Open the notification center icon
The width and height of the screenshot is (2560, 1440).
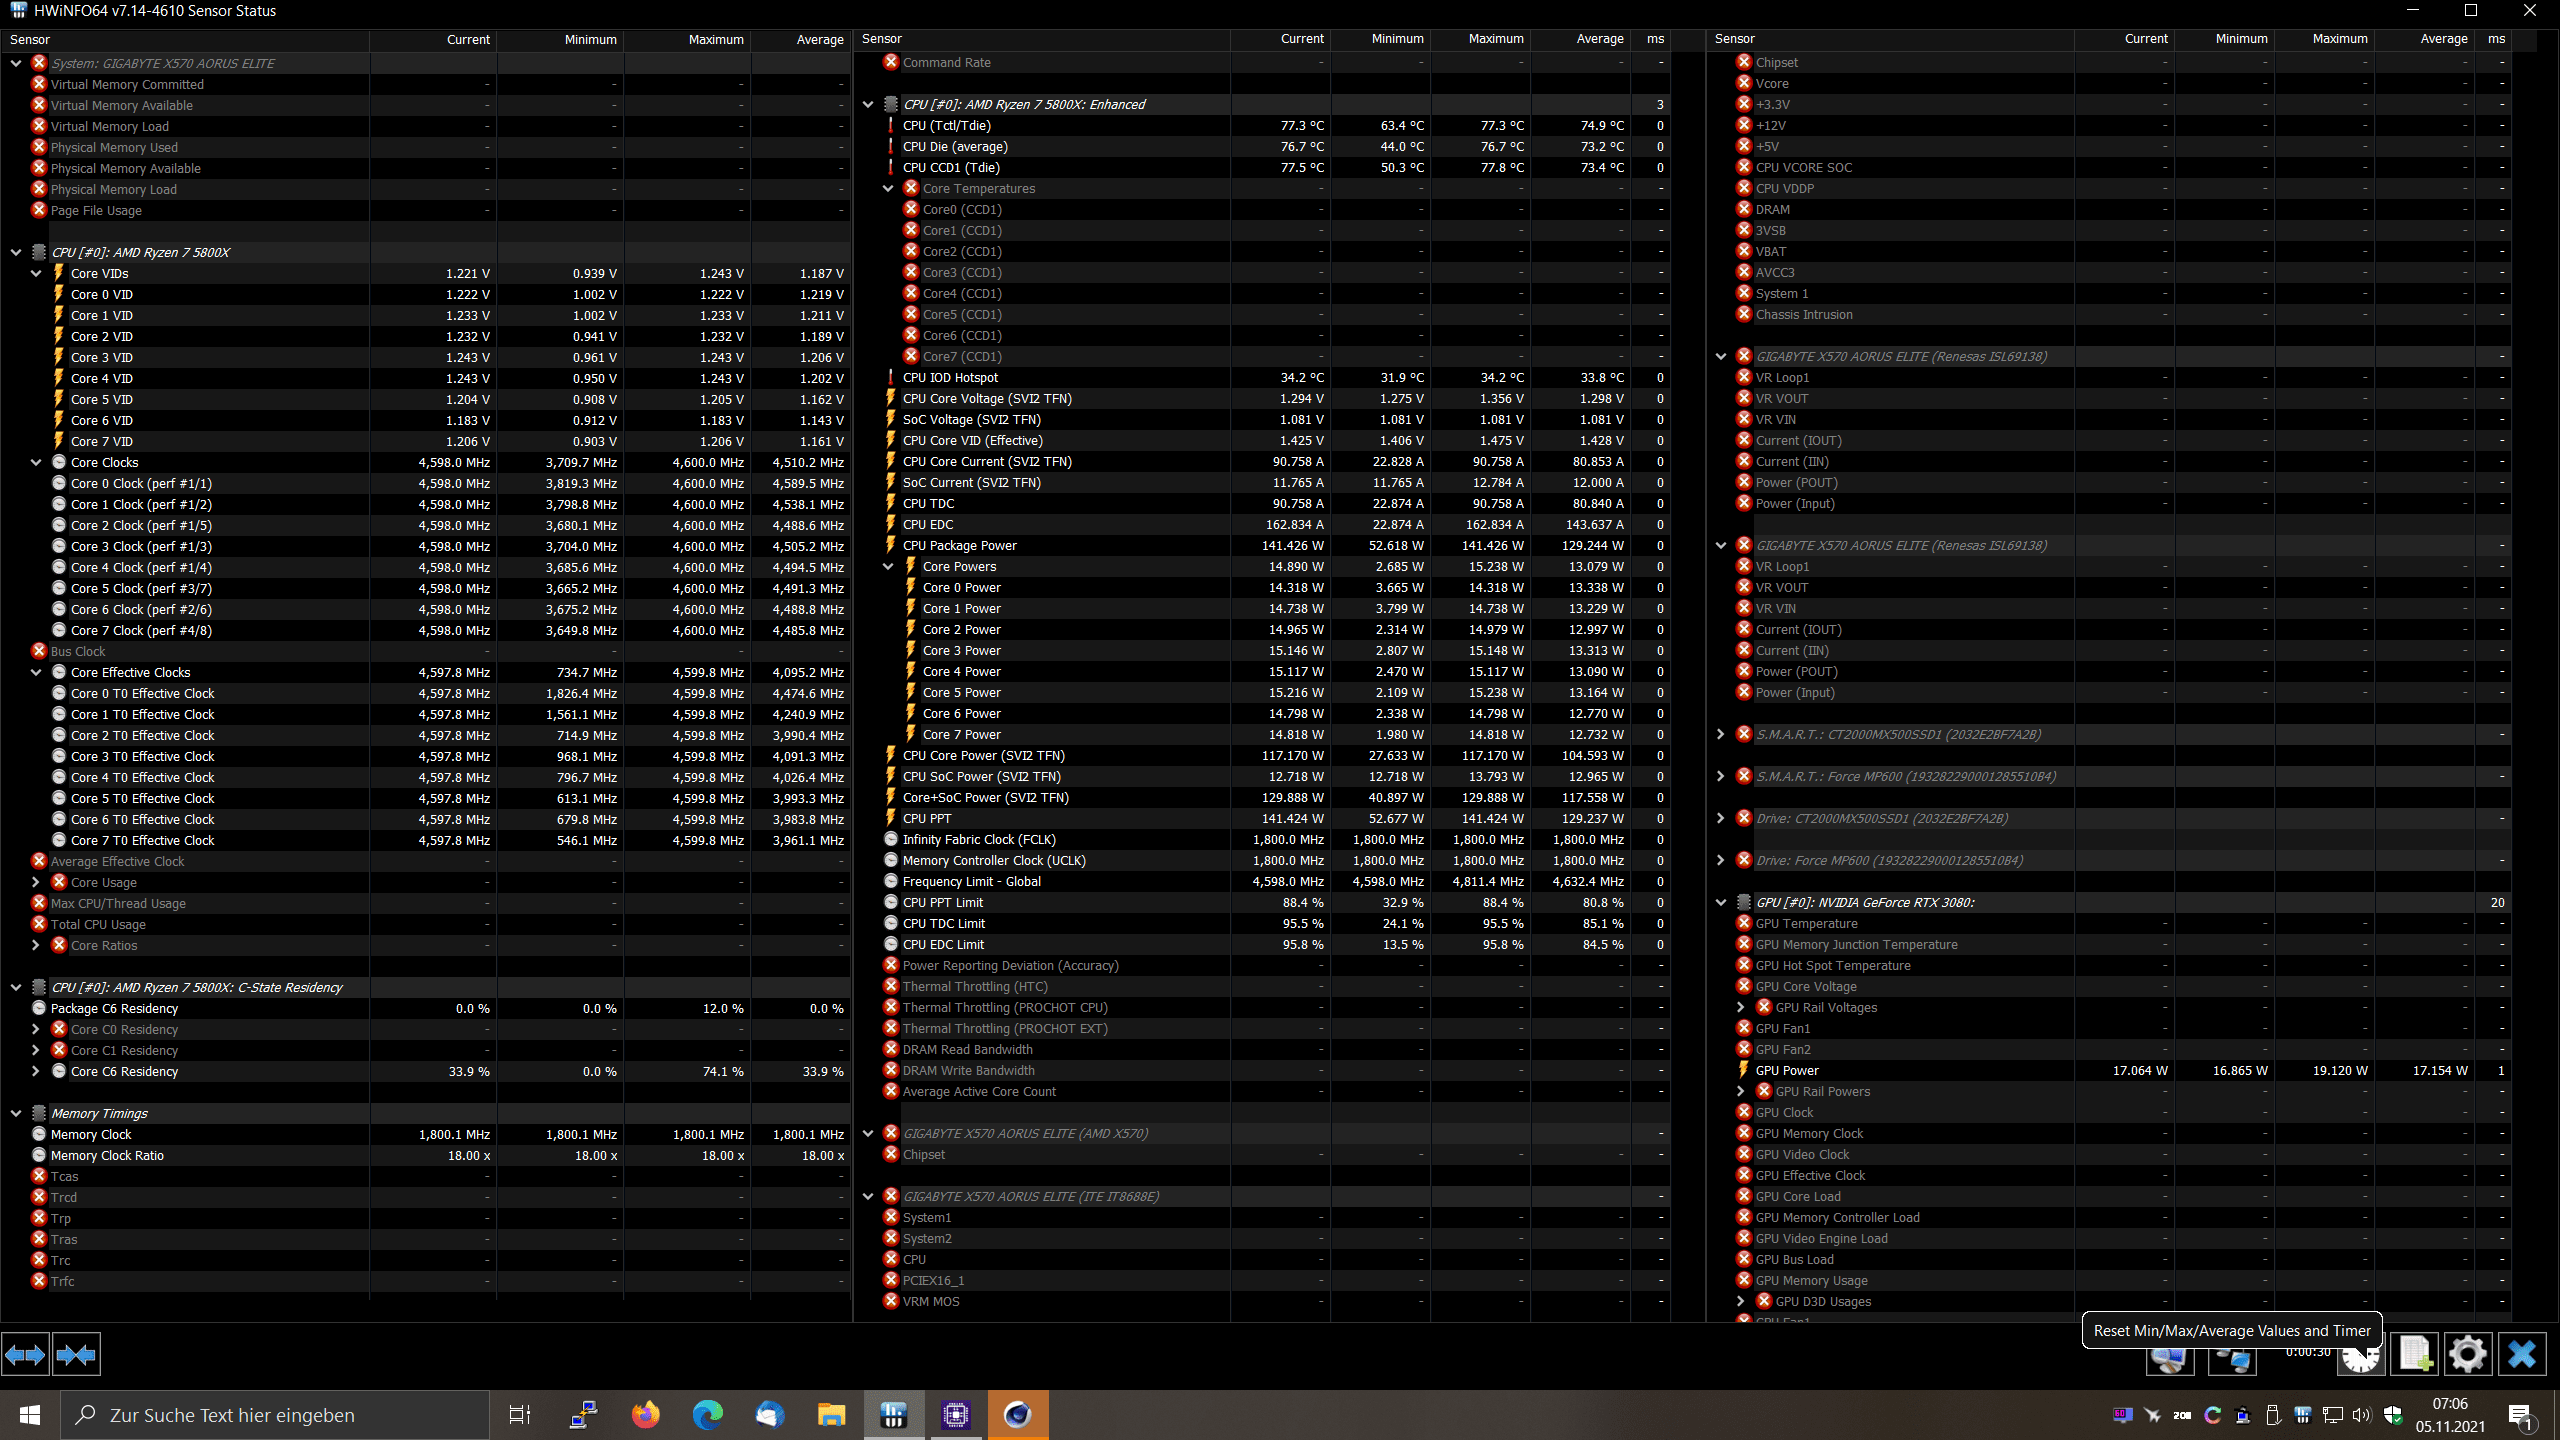[x=2520, y=1415]
